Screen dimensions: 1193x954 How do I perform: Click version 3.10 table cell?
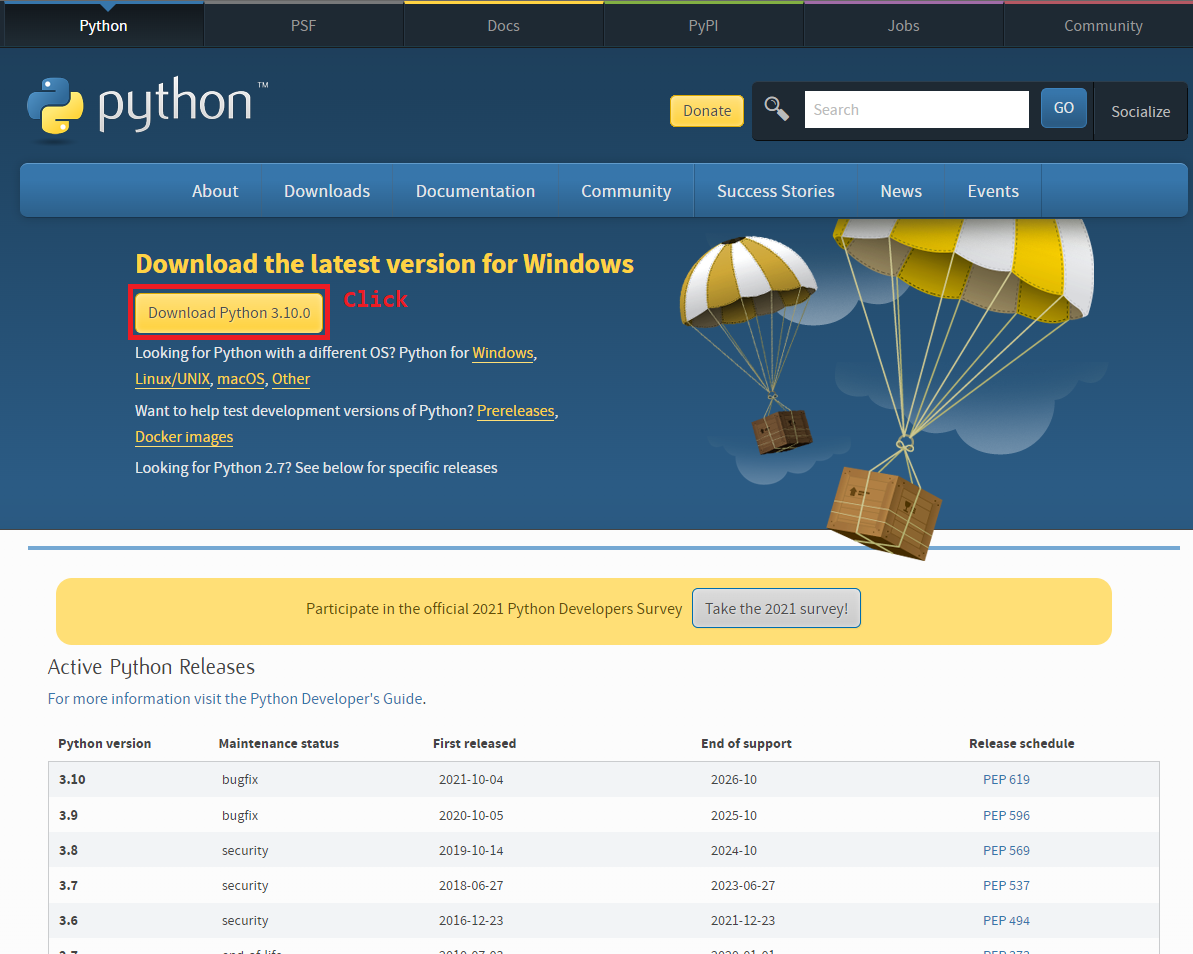[72, 779]
